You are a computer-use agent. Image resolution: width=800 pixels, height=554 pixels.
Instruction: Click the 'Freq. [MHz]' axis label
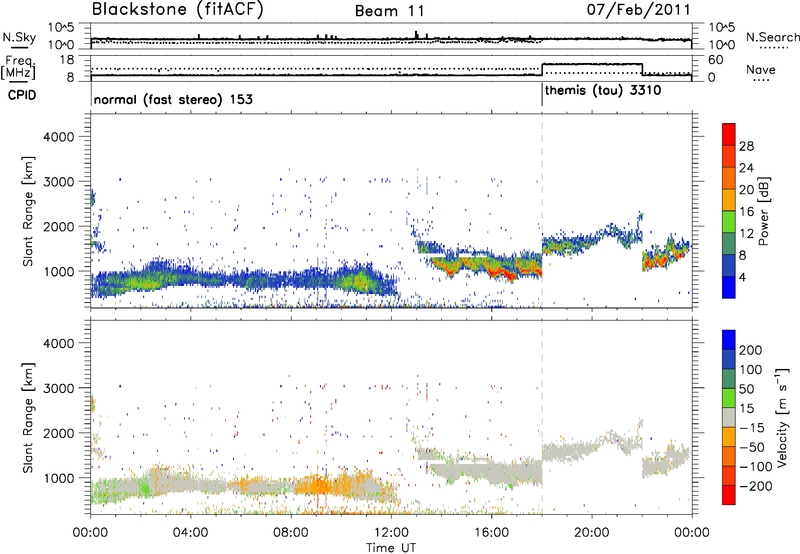(18, 68)
